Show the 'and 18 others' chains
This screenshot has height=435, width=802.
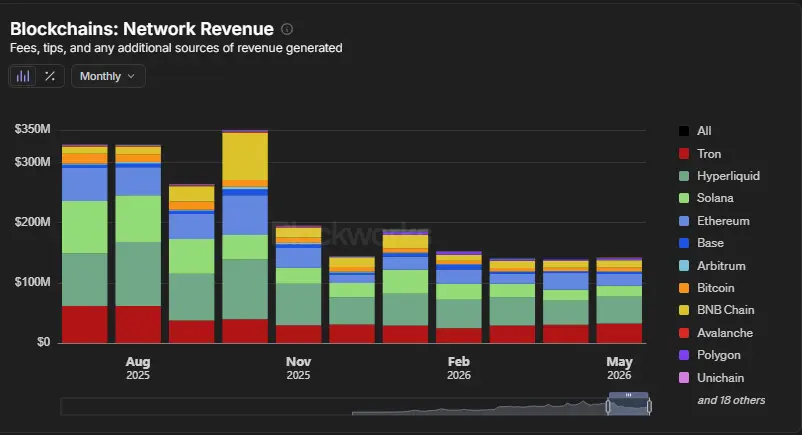[x=731, y=400]
